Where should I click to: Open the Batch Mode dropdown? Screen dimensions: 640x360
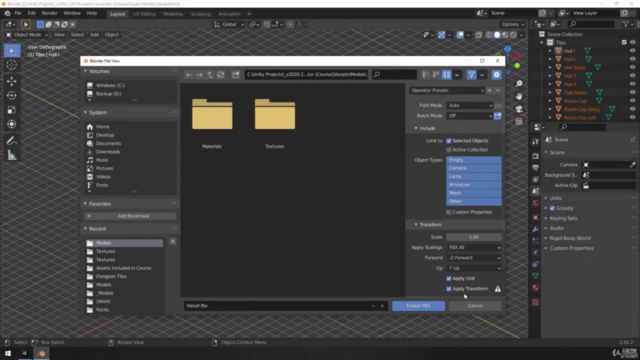coord(470,116)
